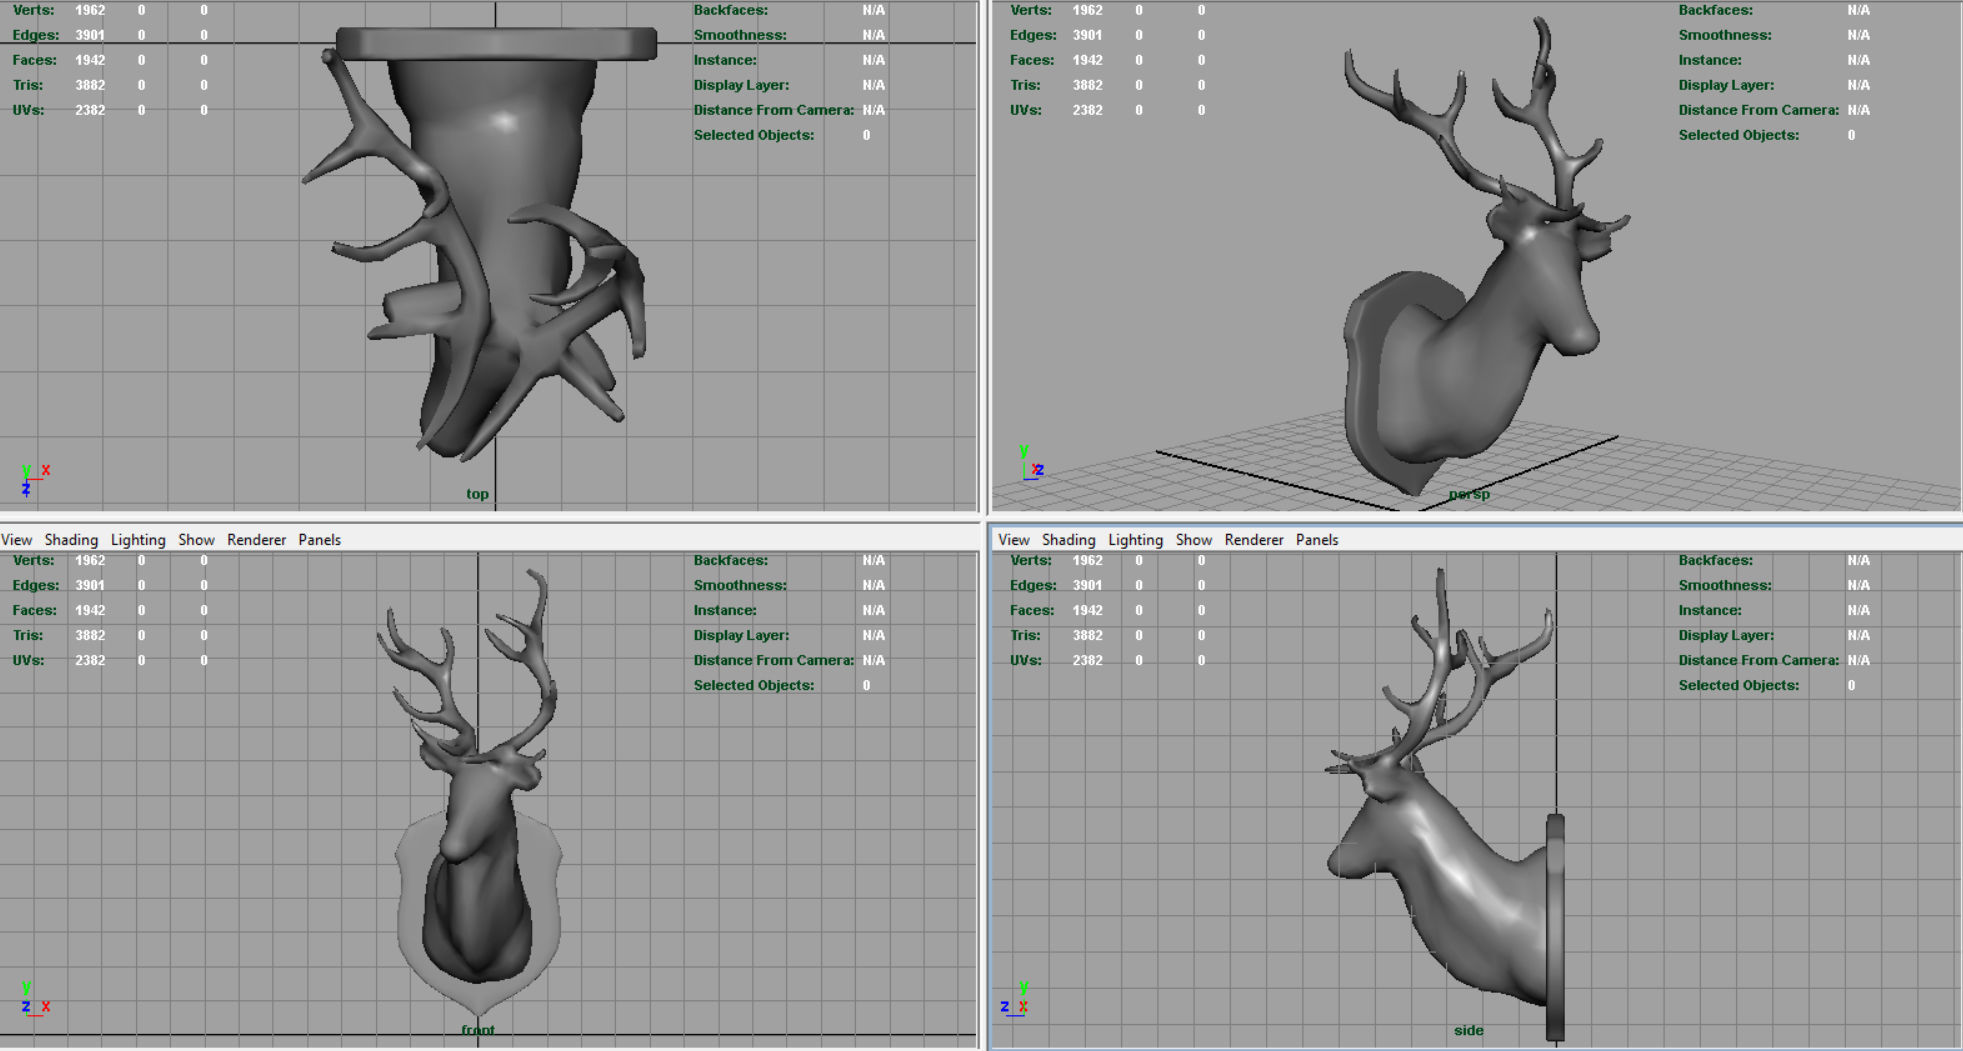Open the View menu in the side panel
The width and height of the screenshot is (1963, 1051).
[x=1013, y=540]
